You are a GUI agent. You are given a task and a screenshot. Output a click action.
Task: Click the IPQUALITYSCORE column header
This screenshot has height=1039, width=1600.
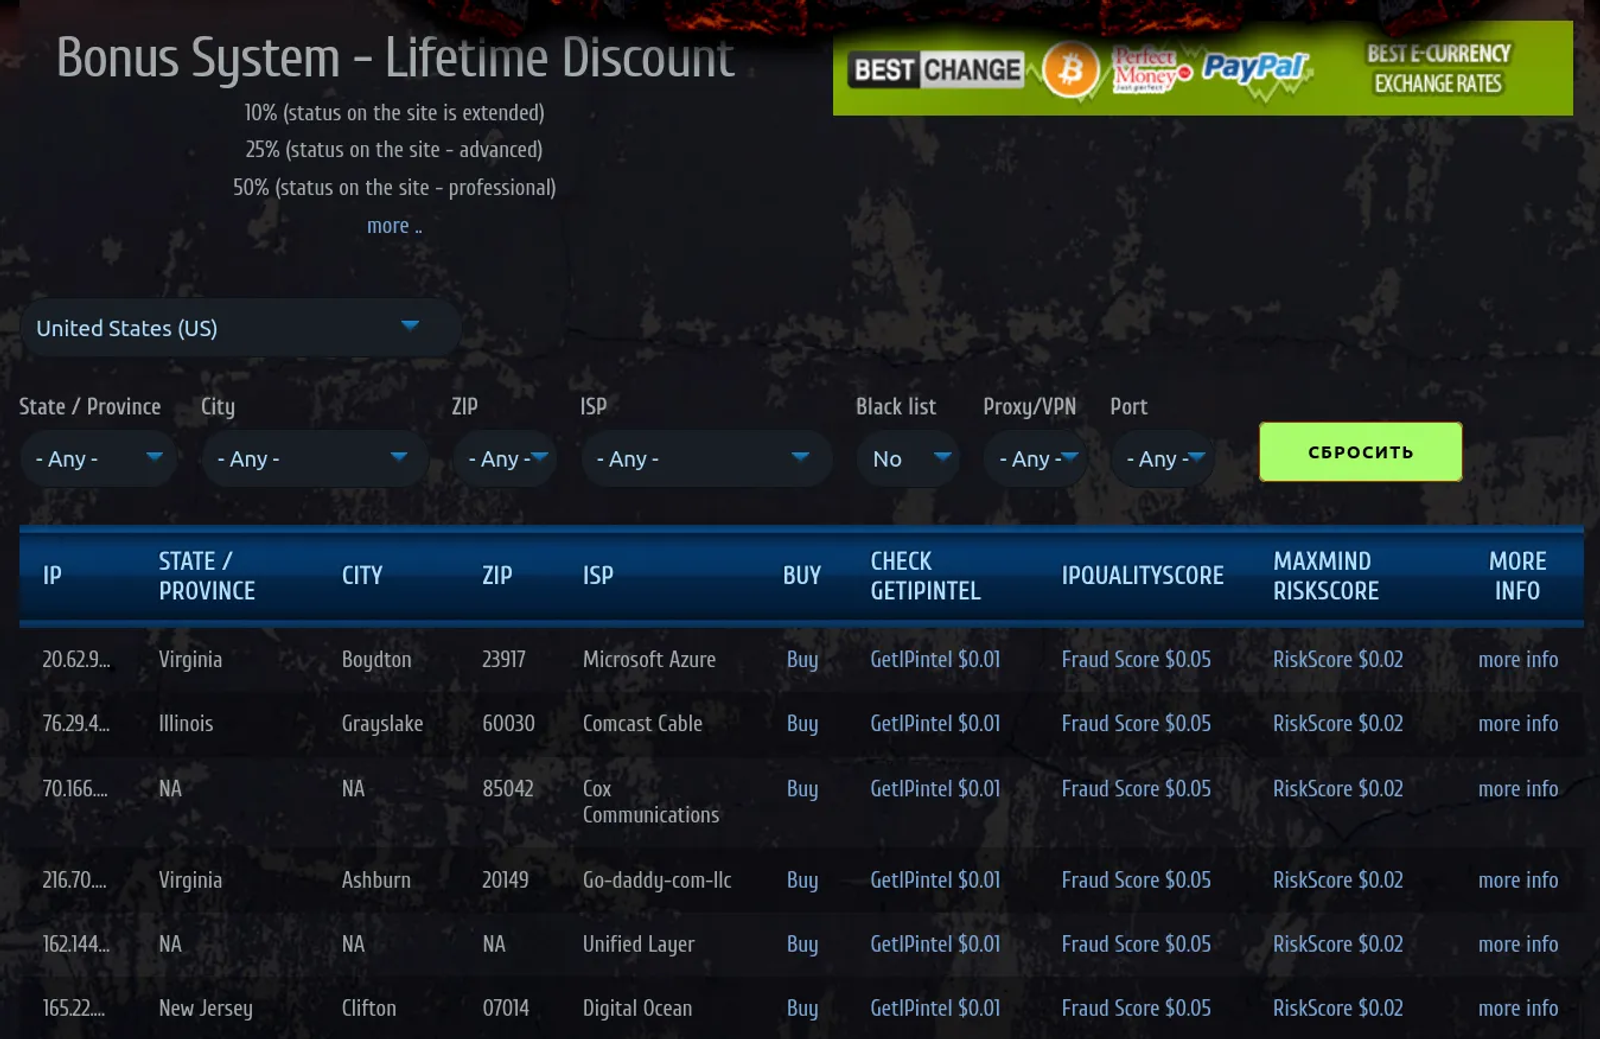1142,576
